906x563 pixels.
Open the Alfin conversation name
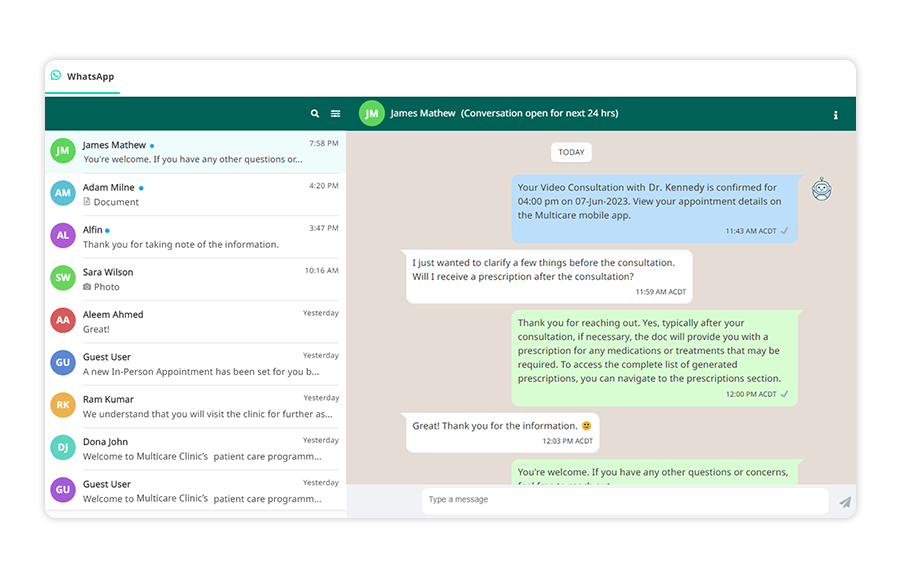92,229
